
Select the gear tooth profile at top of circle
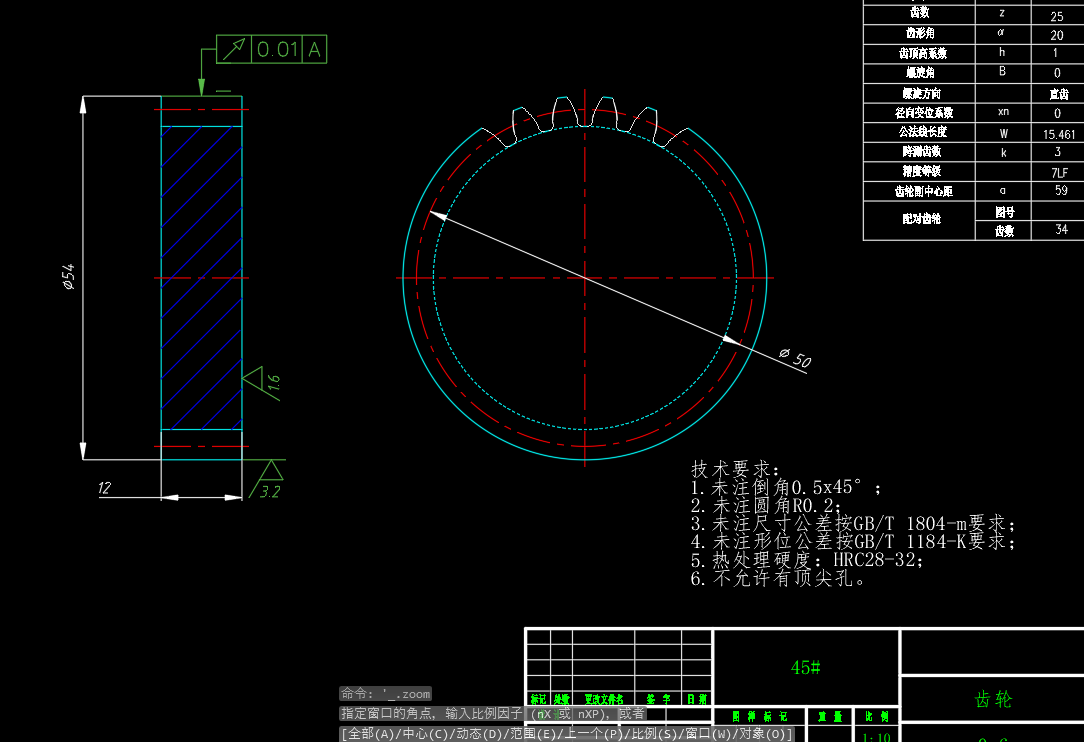click(x=585, y=122)
